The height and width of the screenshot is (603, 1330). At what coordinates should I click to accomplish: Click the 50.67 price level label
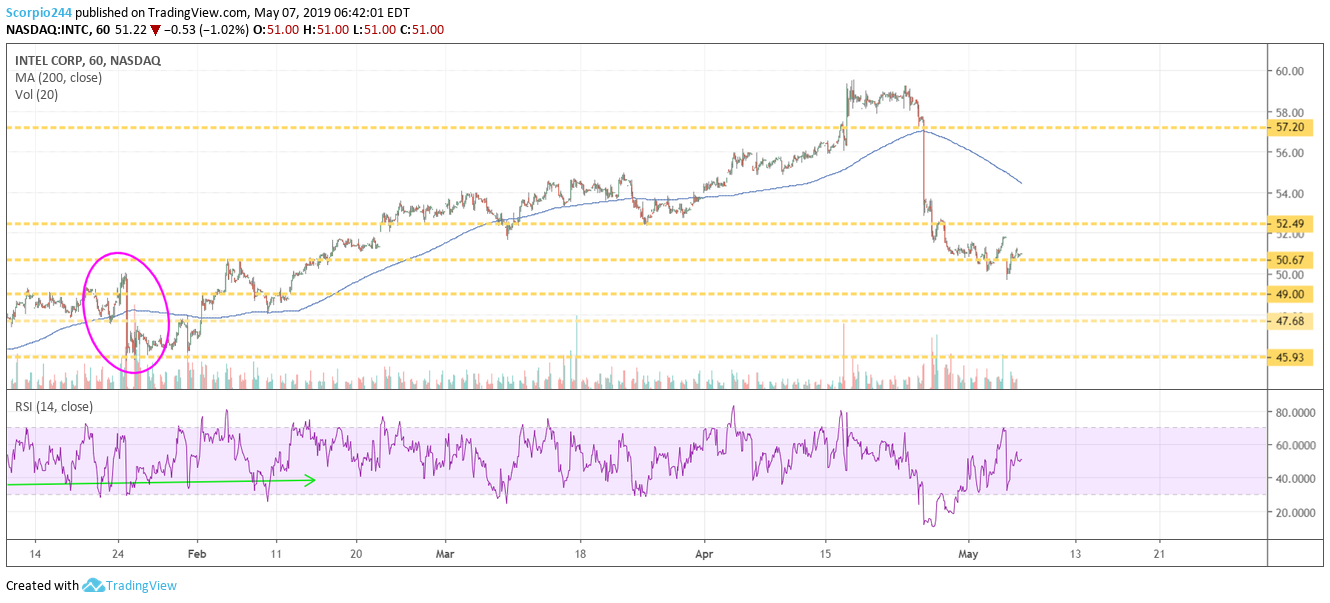coord(1290,260)
